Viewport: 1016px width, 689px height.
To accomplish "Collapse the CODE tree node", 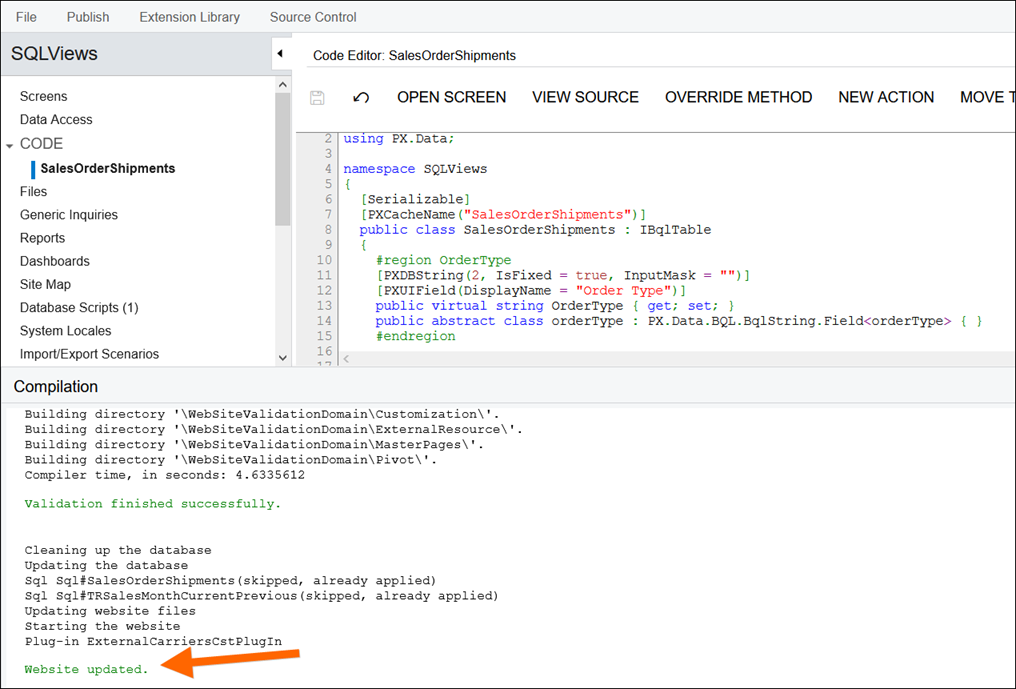I will point(10,145).
